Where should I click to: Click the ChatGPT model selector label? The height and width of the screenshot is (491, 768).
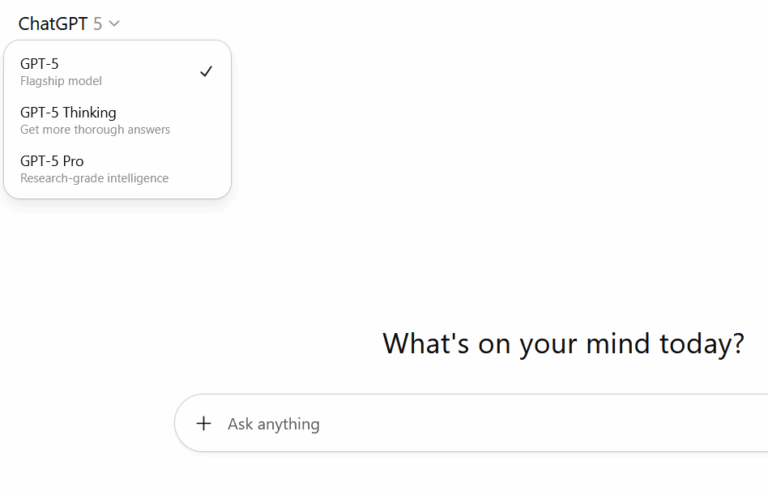[68, 24]
